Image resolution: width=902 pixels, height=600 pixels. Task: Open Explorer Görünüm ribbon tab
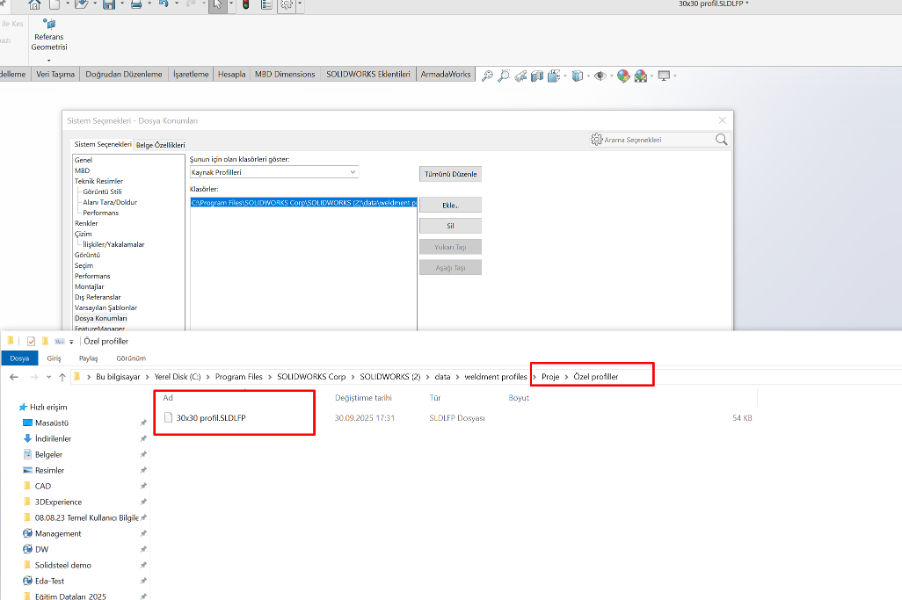131,358
